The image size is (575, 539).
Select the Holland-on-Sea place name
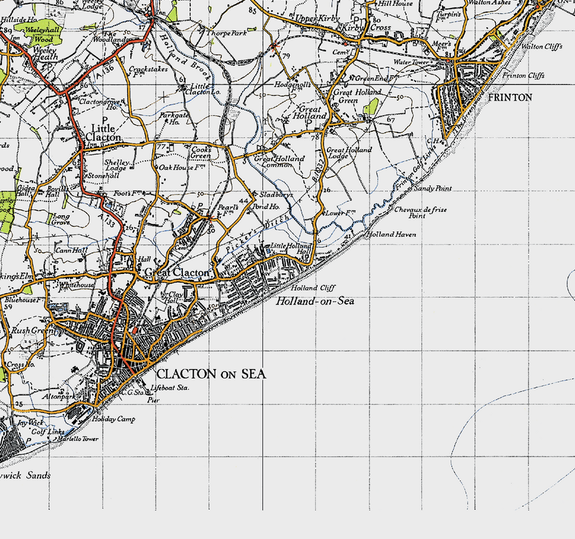click(x=315, y=301)
